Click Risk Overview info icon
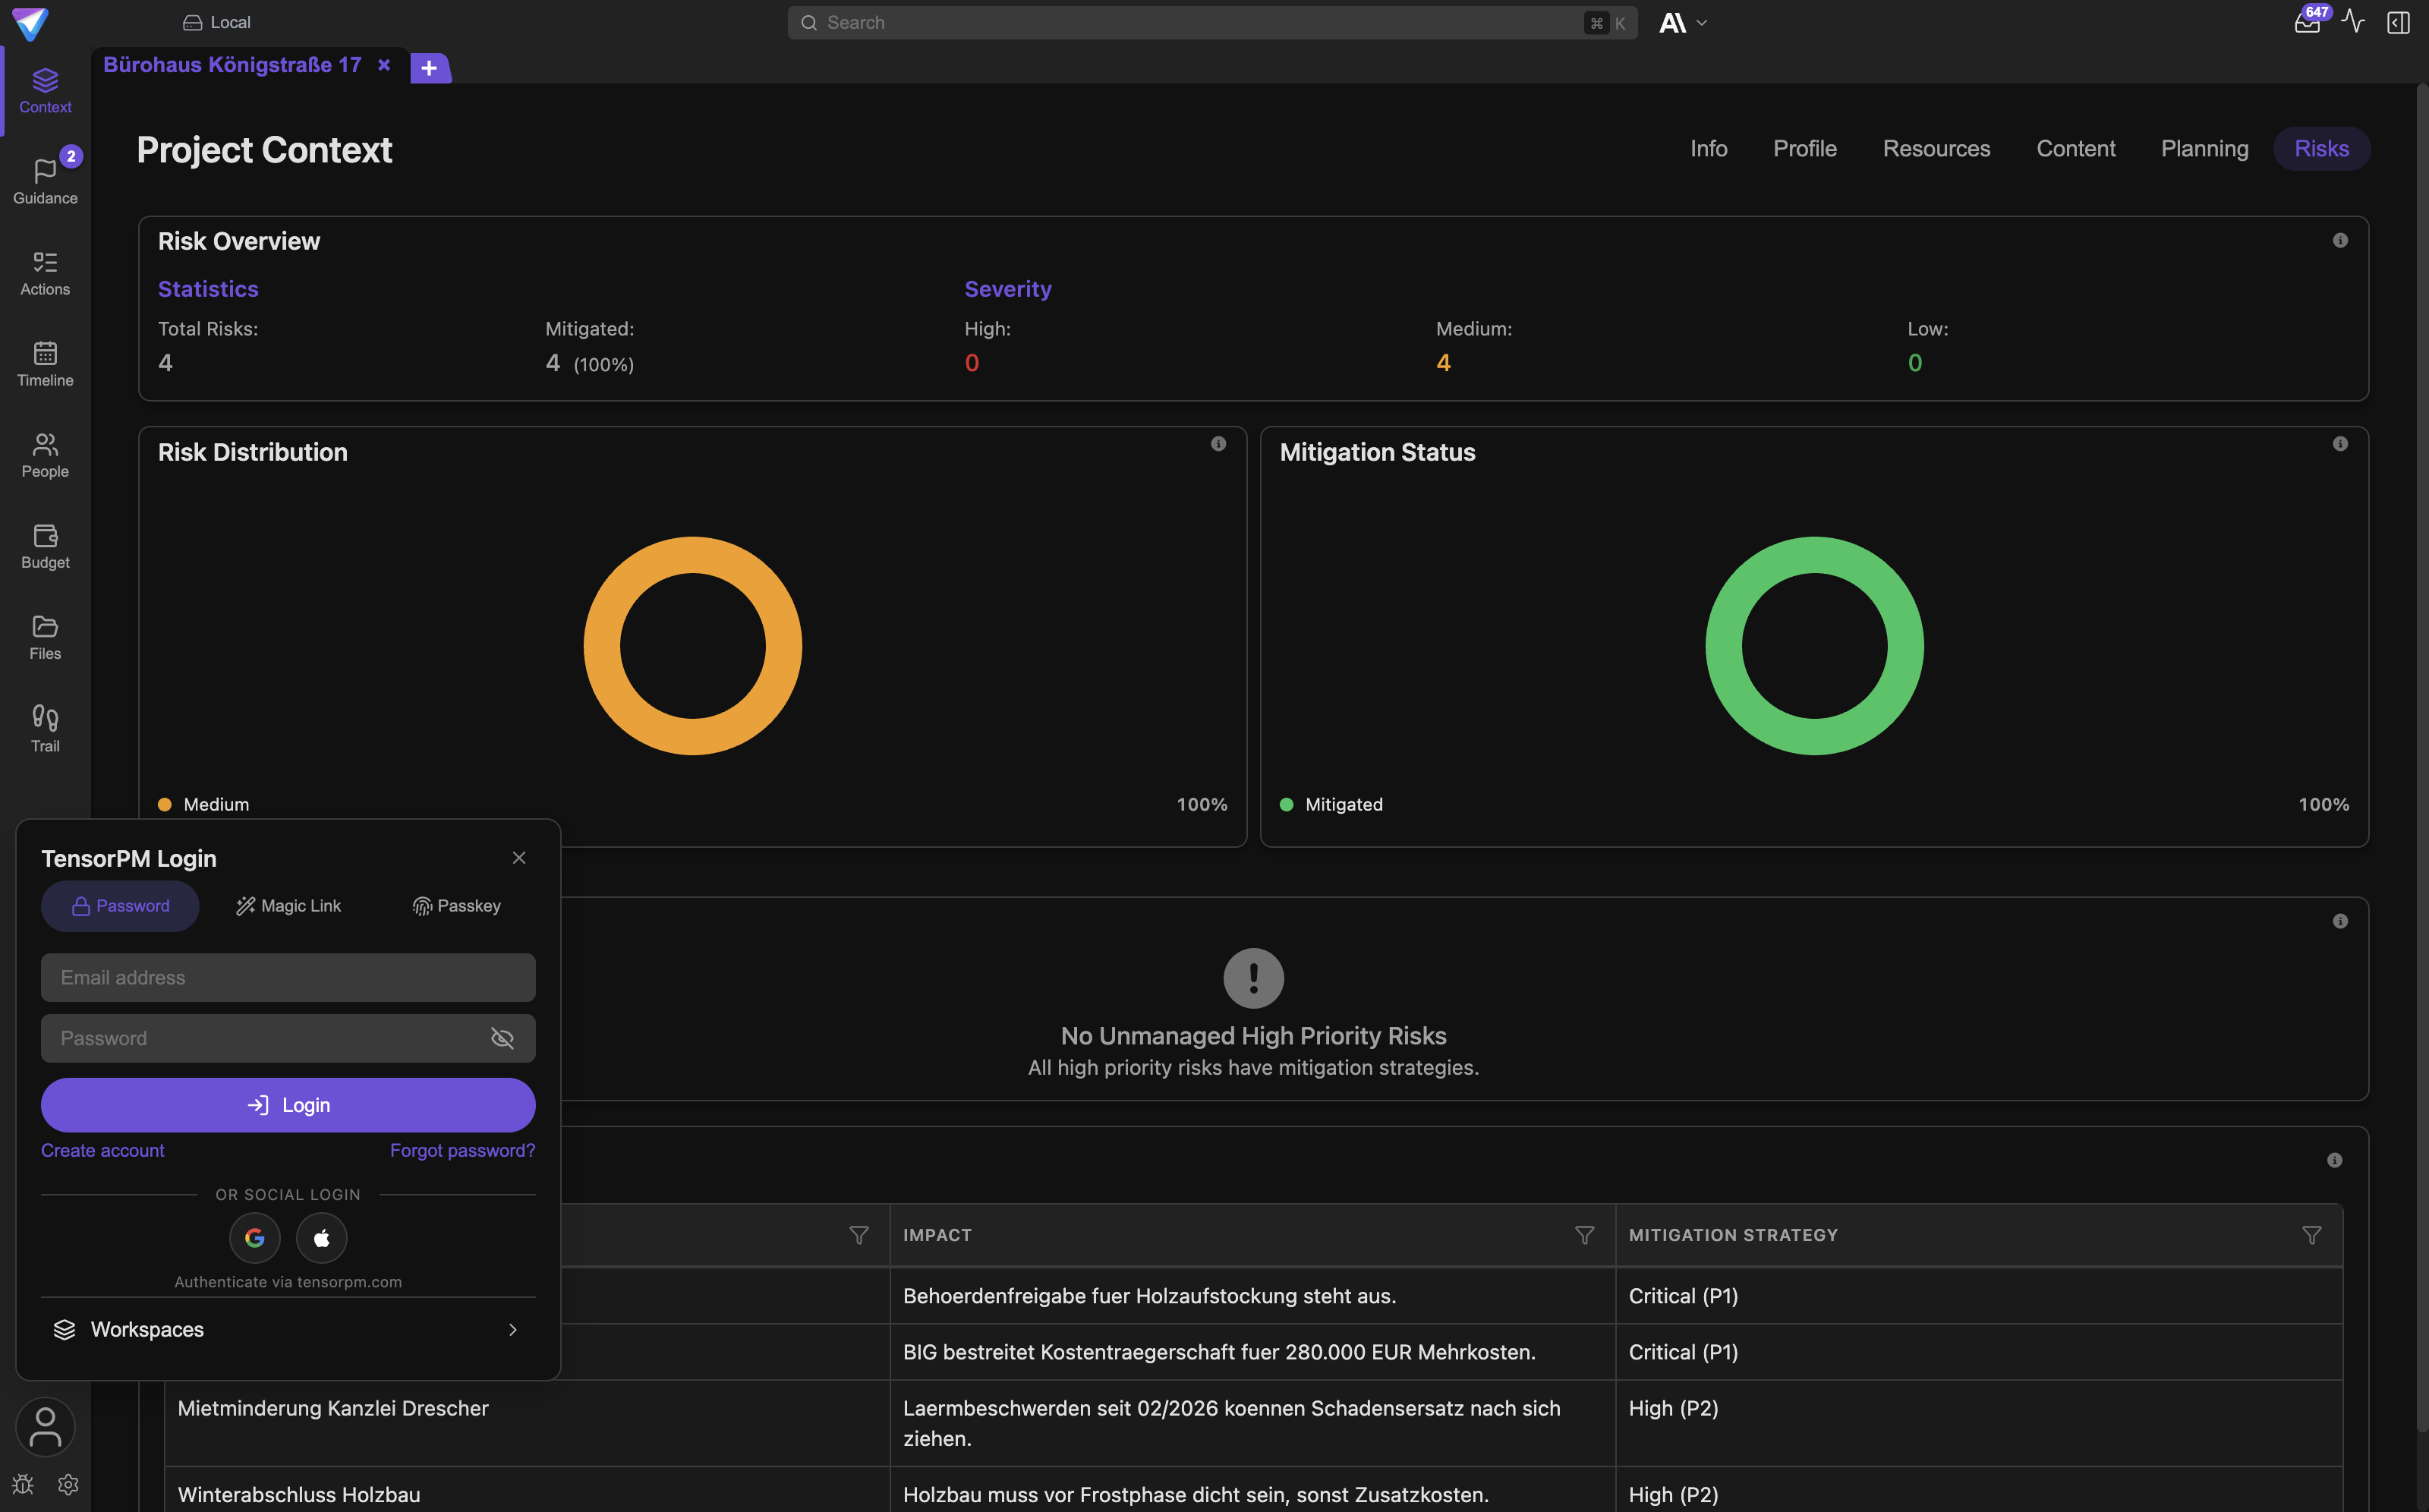Screen dimensions: 2429x1512 click(x=2340, y=240)
